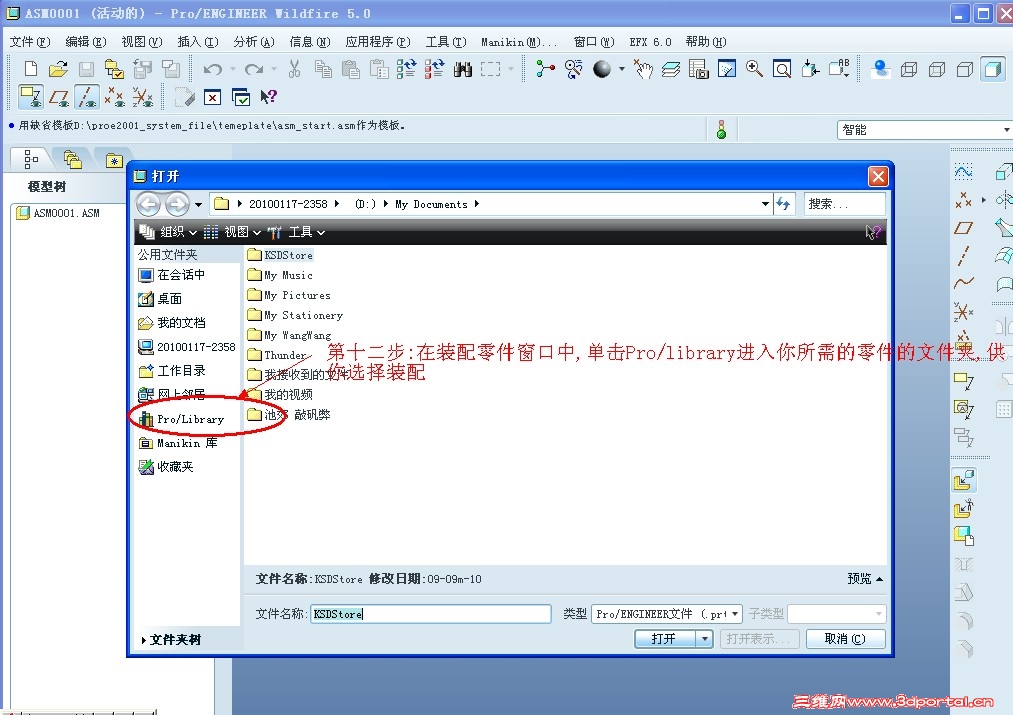Select the My Music folder
The height and width of the screenshot is (715, 1013).
[x=280, y=275]
